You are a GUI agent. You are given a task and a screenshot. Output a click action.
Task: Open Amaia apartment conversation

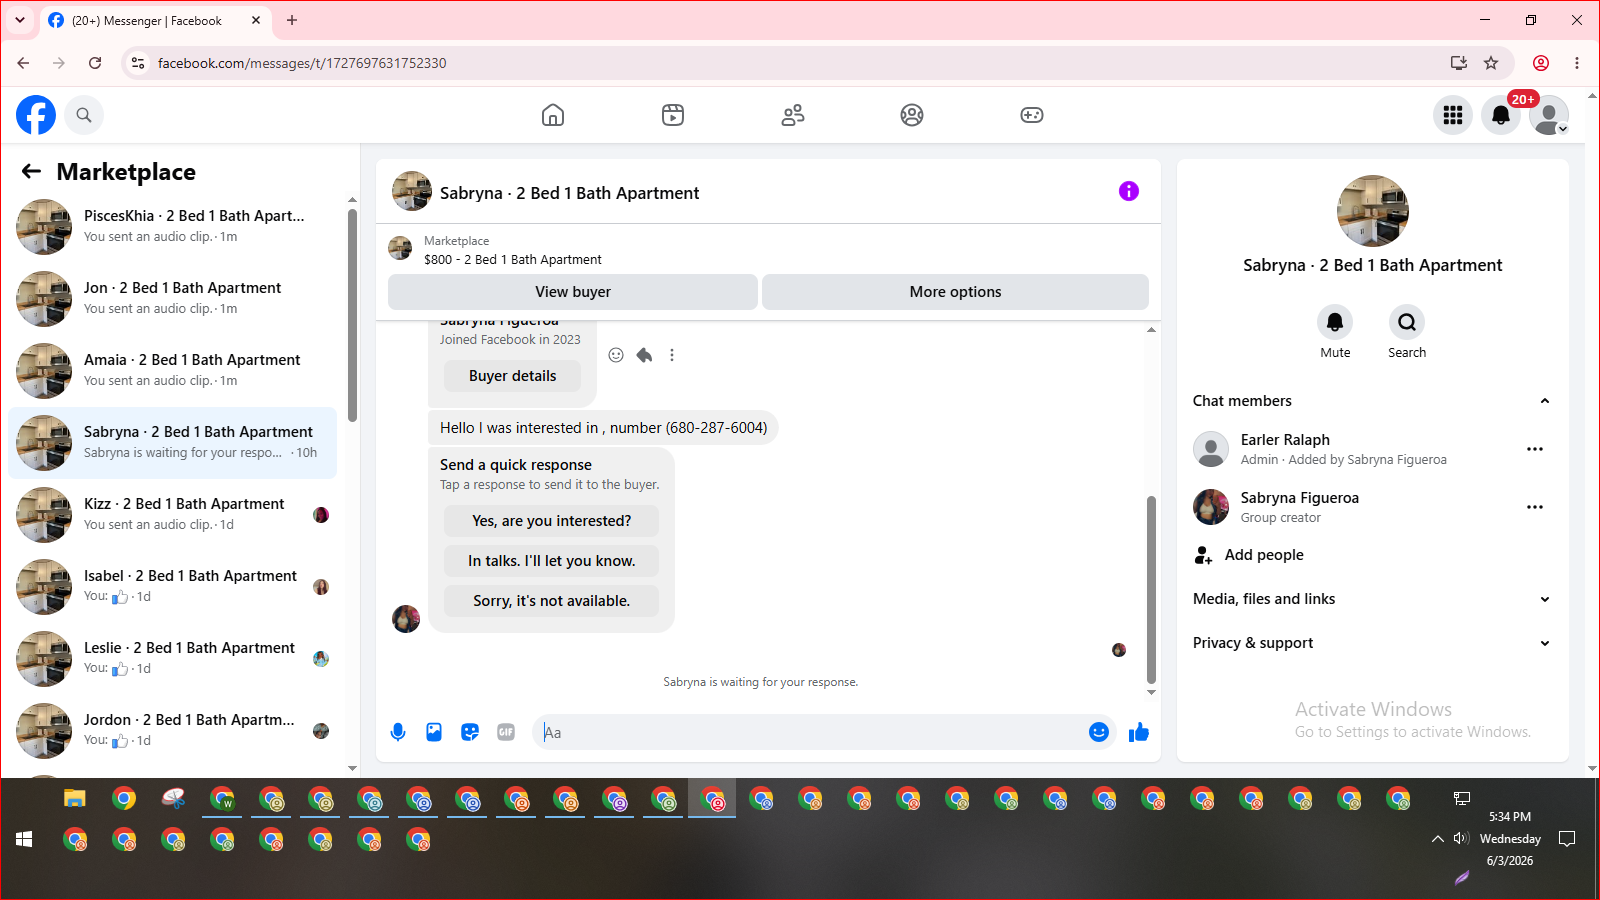pos(172,370)
